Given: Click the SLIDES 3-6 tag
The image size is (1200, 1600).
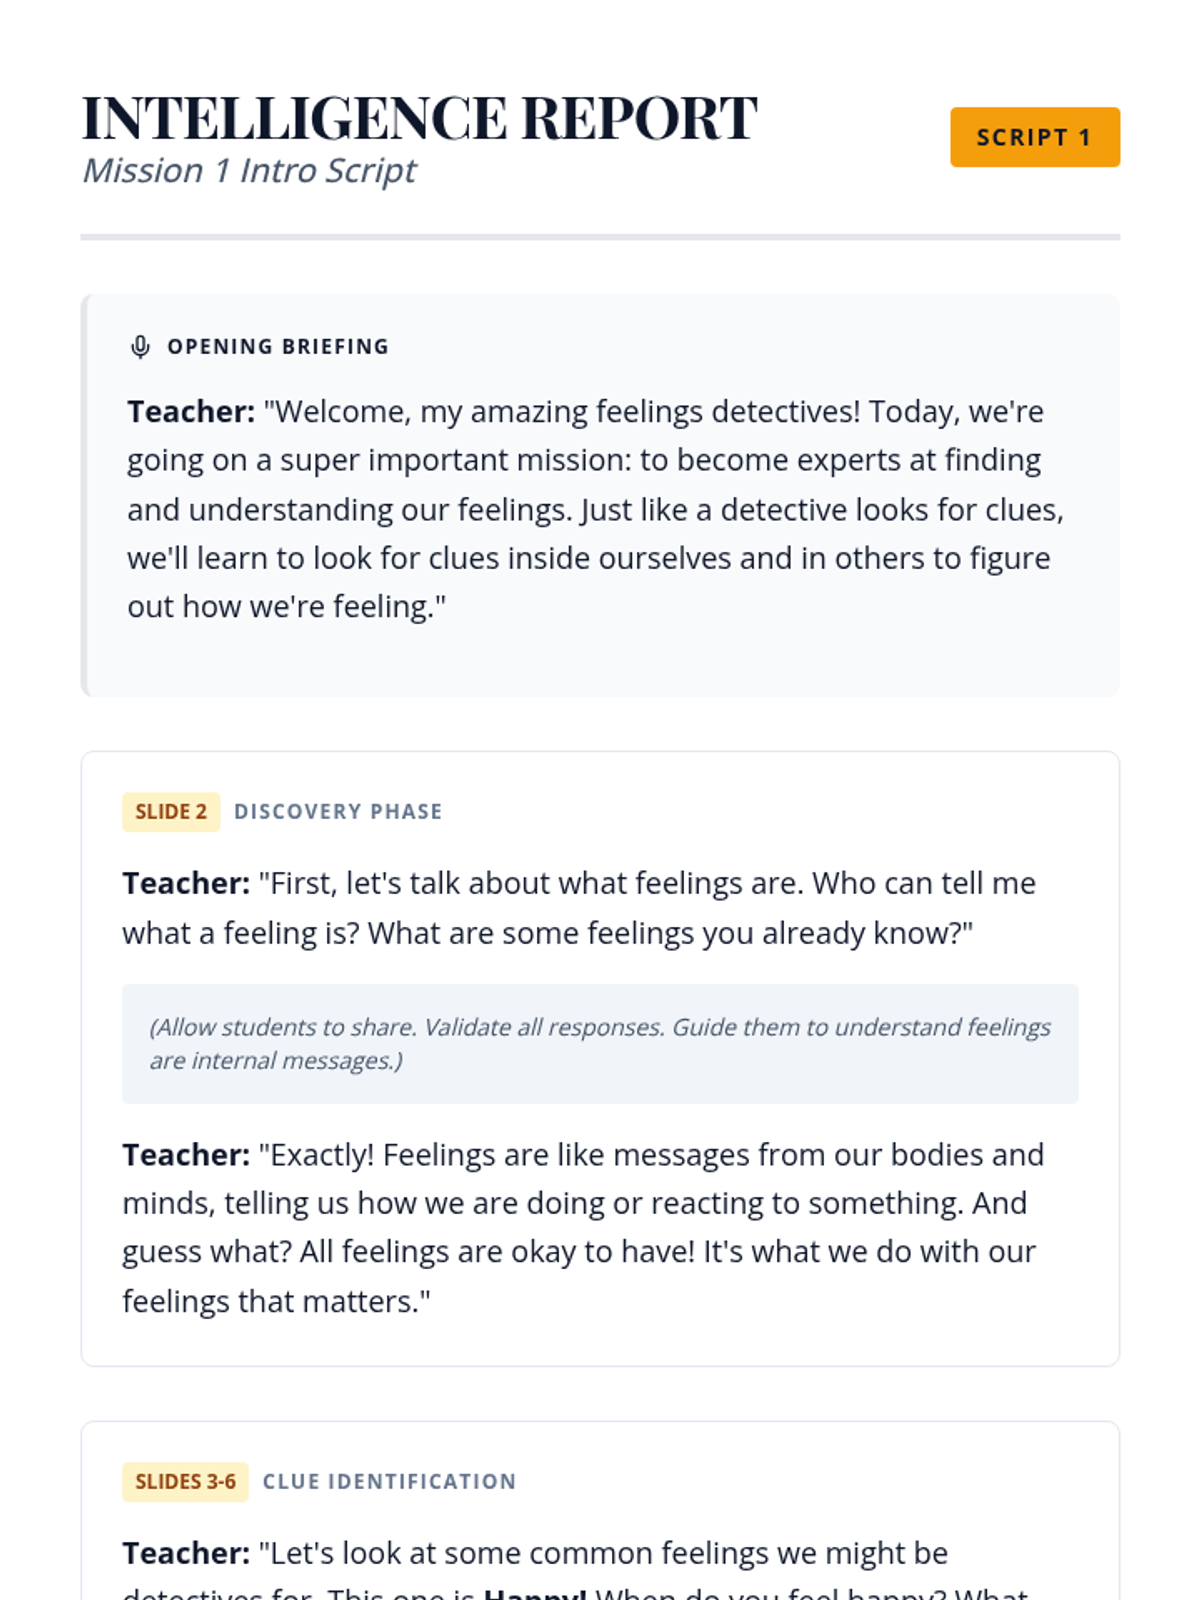Looking at the screenshot, I should click(185, 1482).
